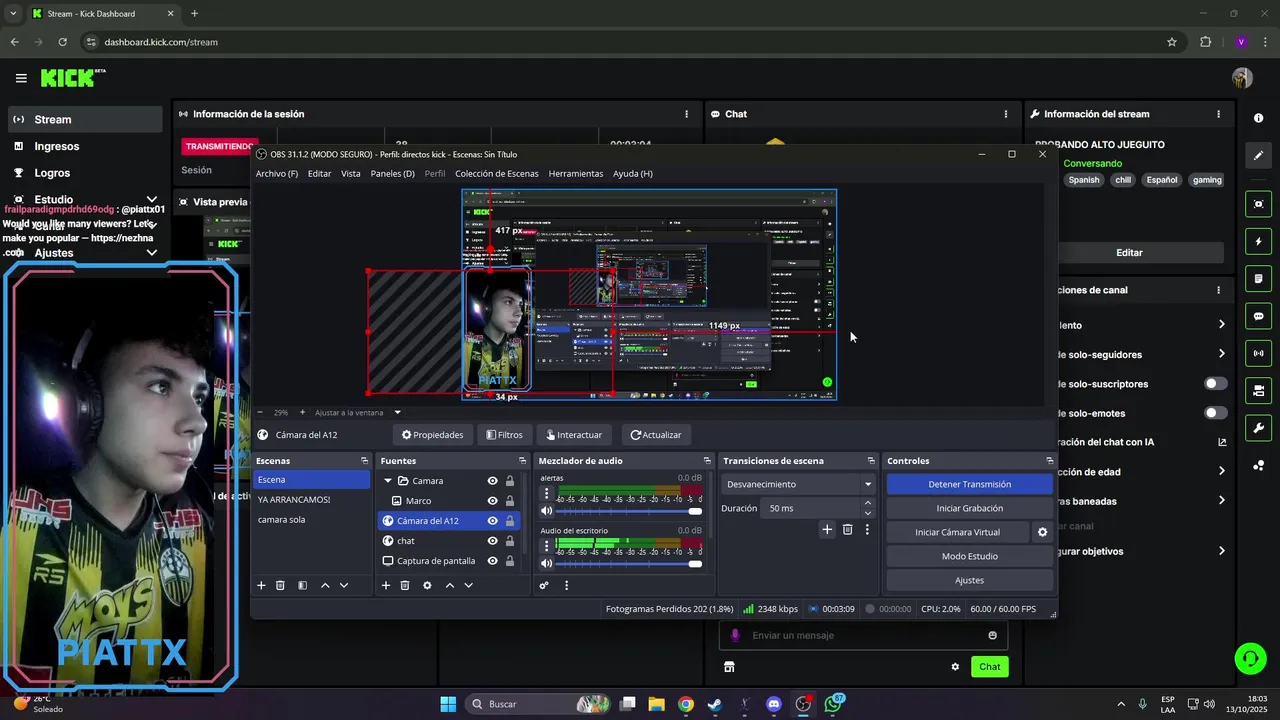Open audio mixer footer three-dot menu
The width and height of the screenshot is (1280, 720).
566,585
